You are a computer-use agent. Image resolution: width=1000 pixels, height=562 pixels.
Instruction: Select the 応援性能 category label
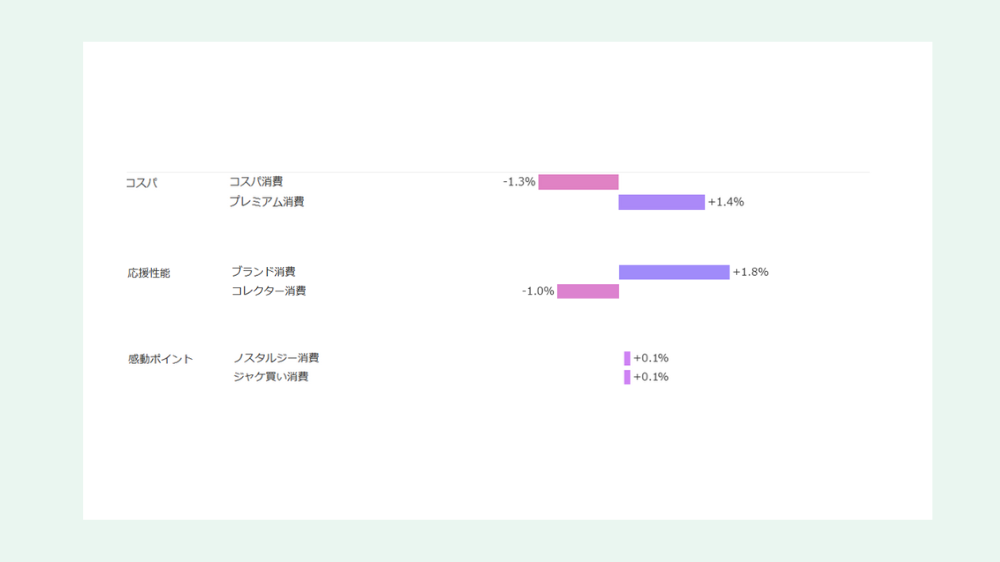pyautogui.click(x=149, y=273)
